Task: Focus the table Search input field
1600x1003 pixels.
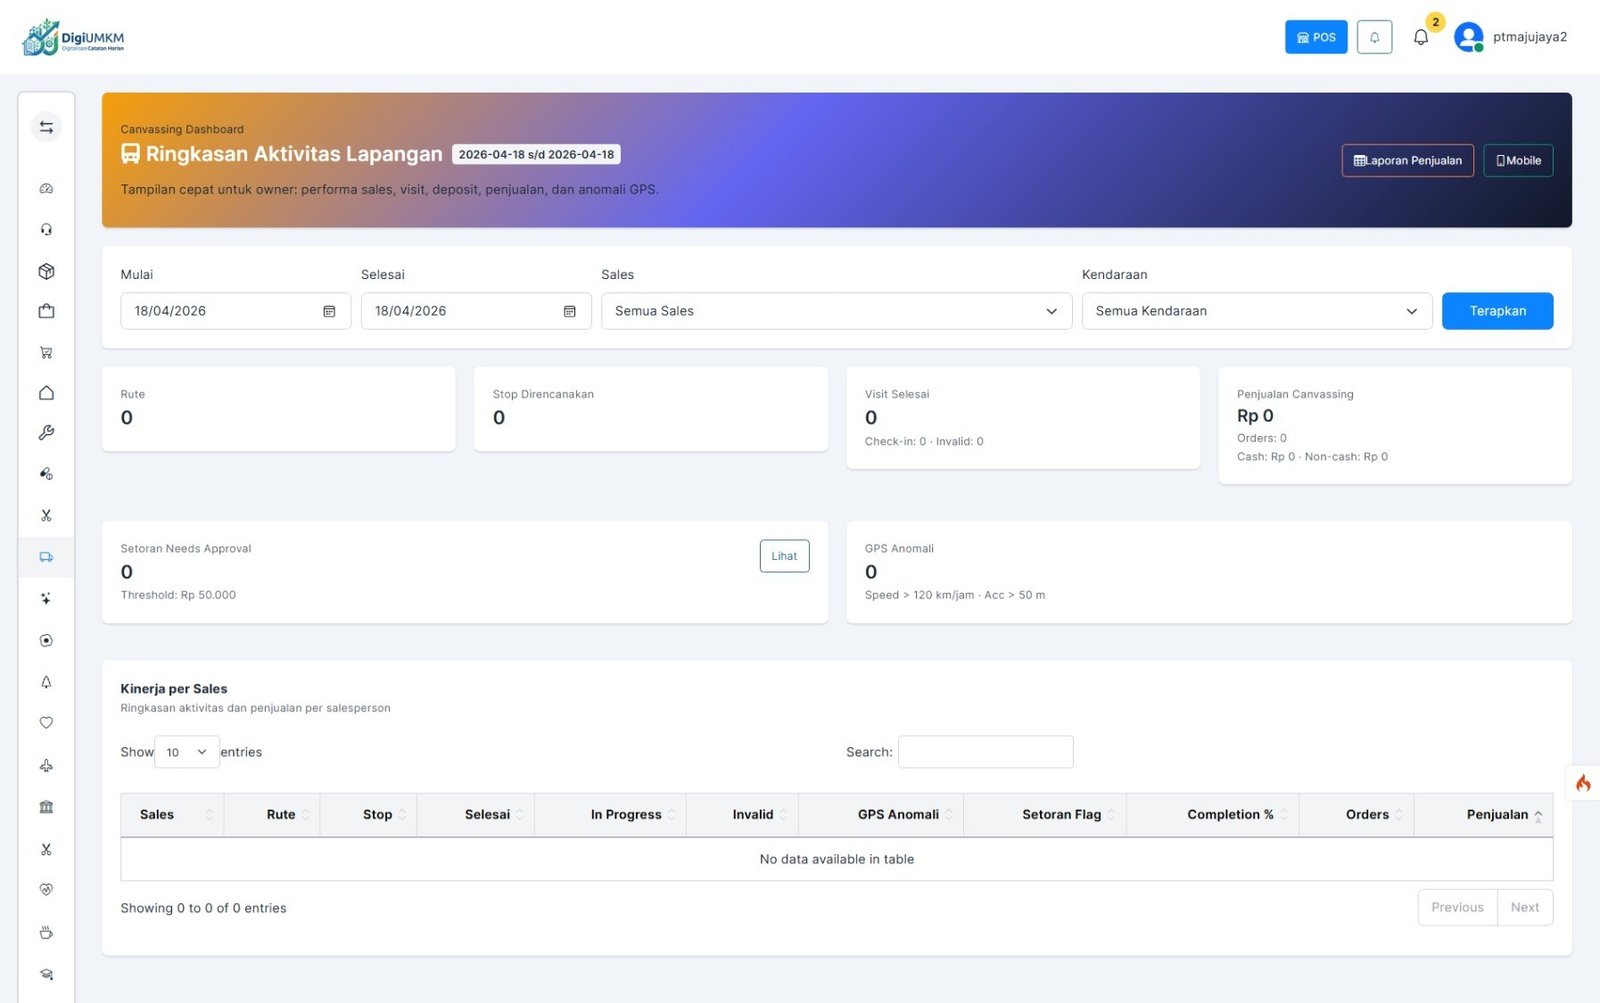Action: click(x=985, y=752)
